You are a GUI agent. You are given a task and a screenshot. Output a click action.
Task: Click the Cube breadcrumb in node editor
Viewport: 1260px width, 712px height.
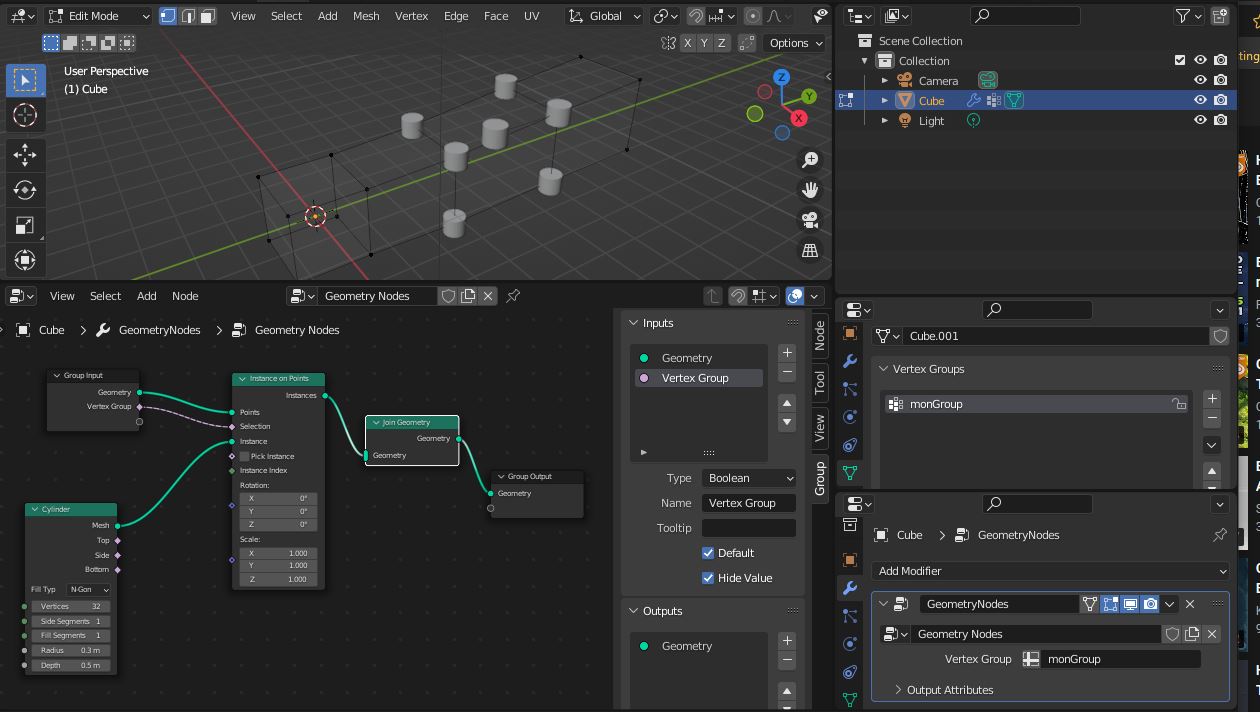(x=40, y=330)
